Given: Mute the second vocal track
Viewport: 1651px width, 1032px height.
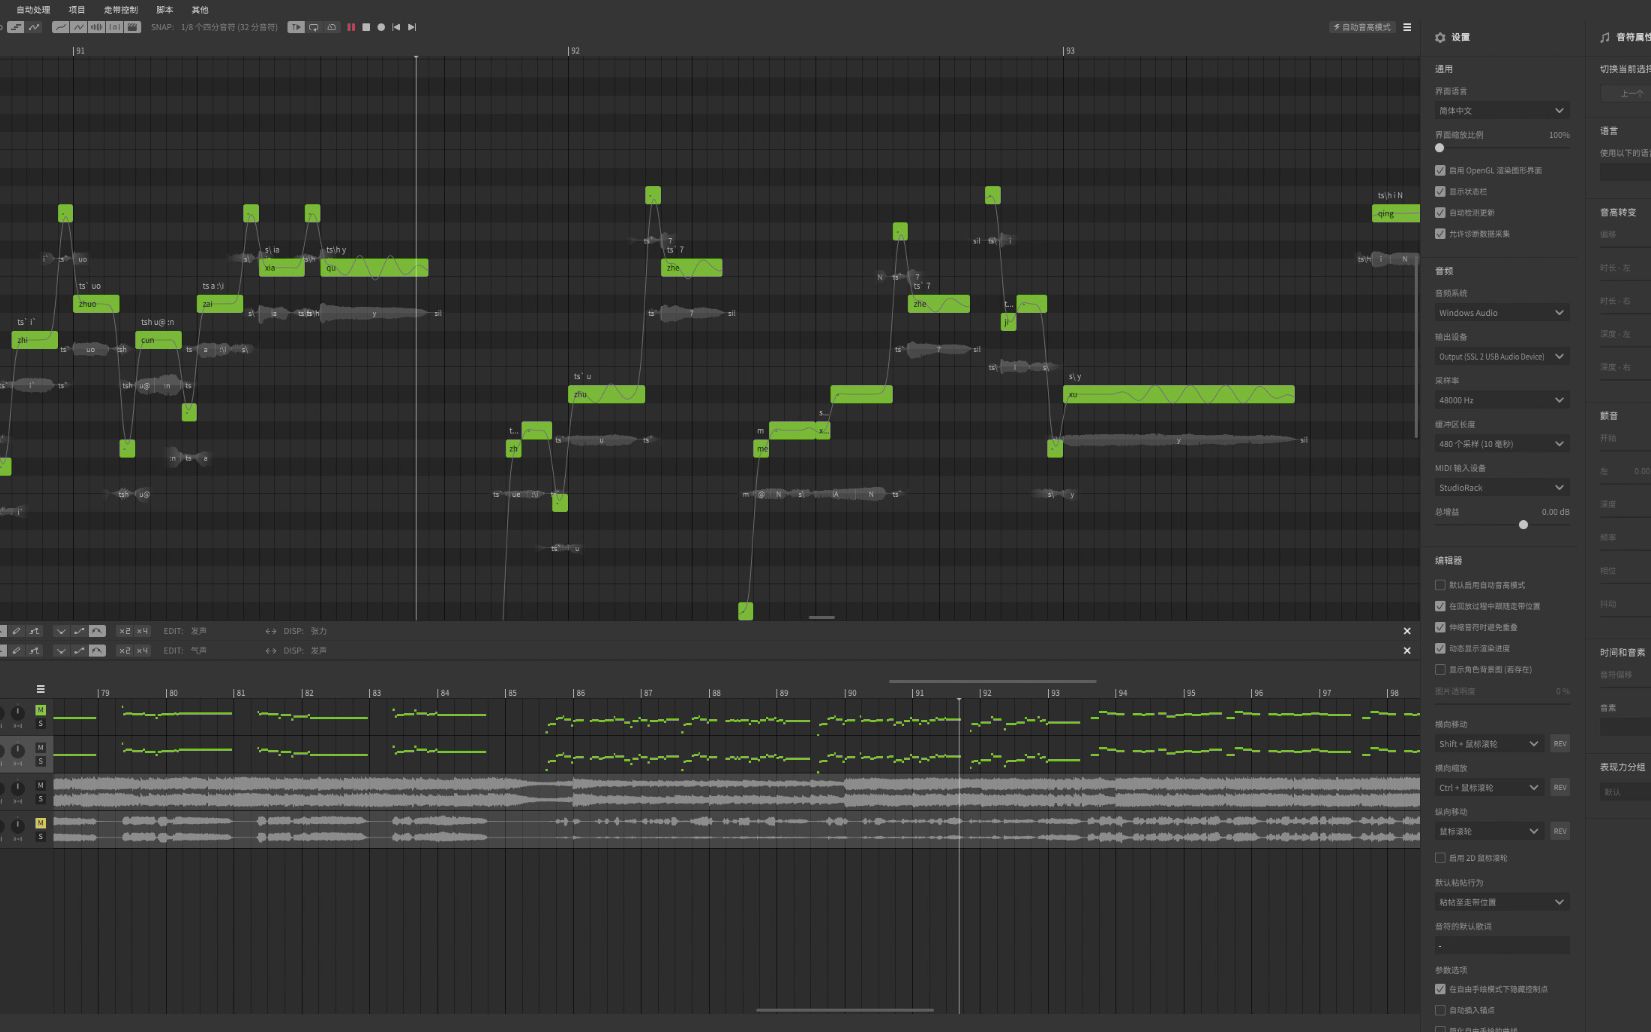Looking at the screenshot, I should coord(41,747).
